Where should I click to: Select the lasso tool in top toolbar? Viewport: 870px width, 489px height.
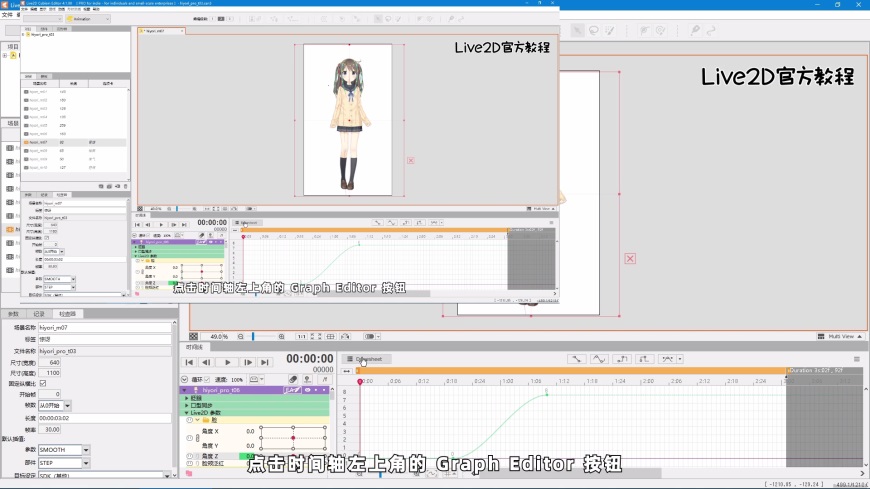click(x=594, y=31)
